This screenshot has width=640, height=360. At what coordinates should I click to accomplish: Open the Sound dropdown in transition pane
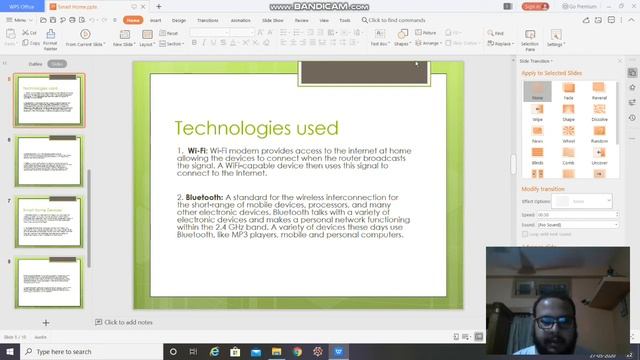click(577, 225)
